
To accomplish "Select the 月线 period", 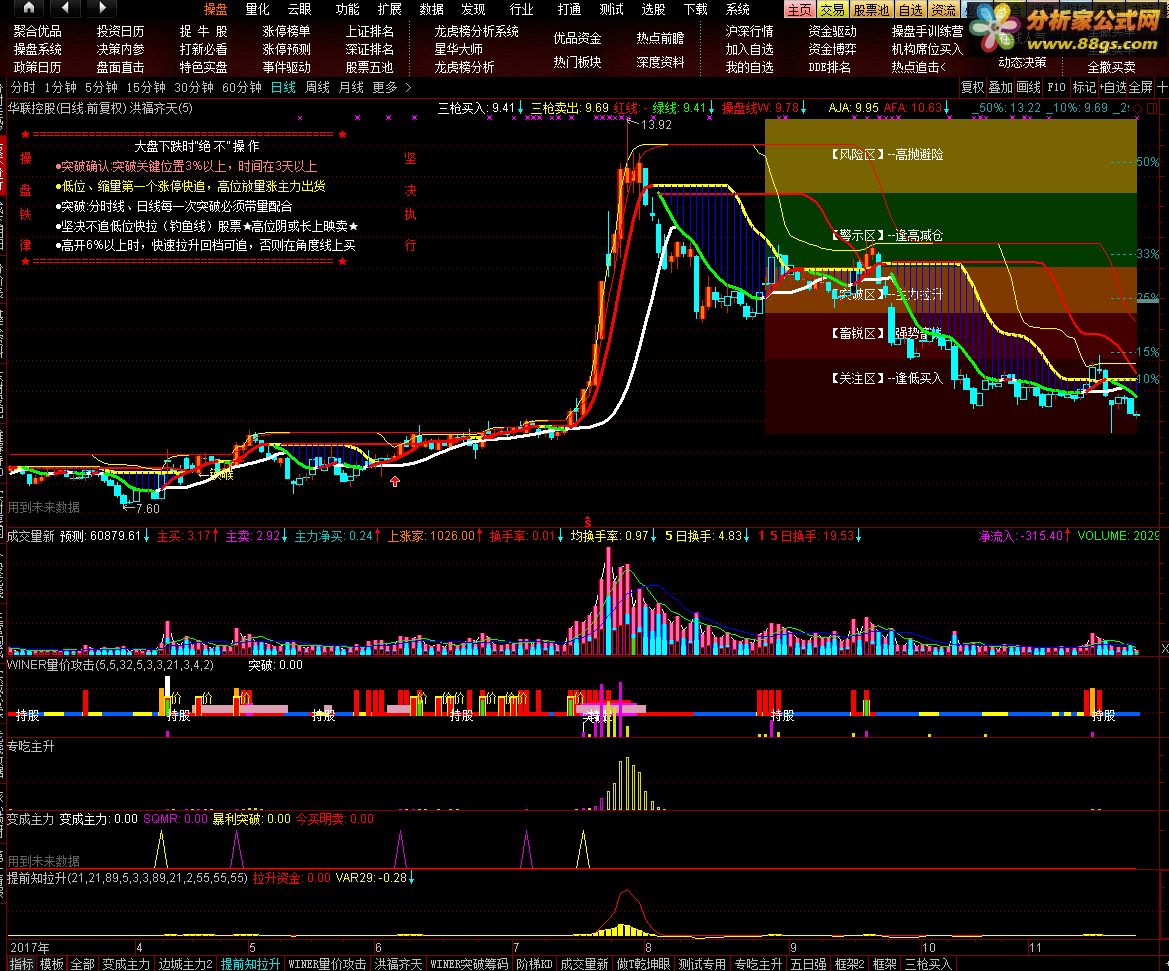I will 351,87.
